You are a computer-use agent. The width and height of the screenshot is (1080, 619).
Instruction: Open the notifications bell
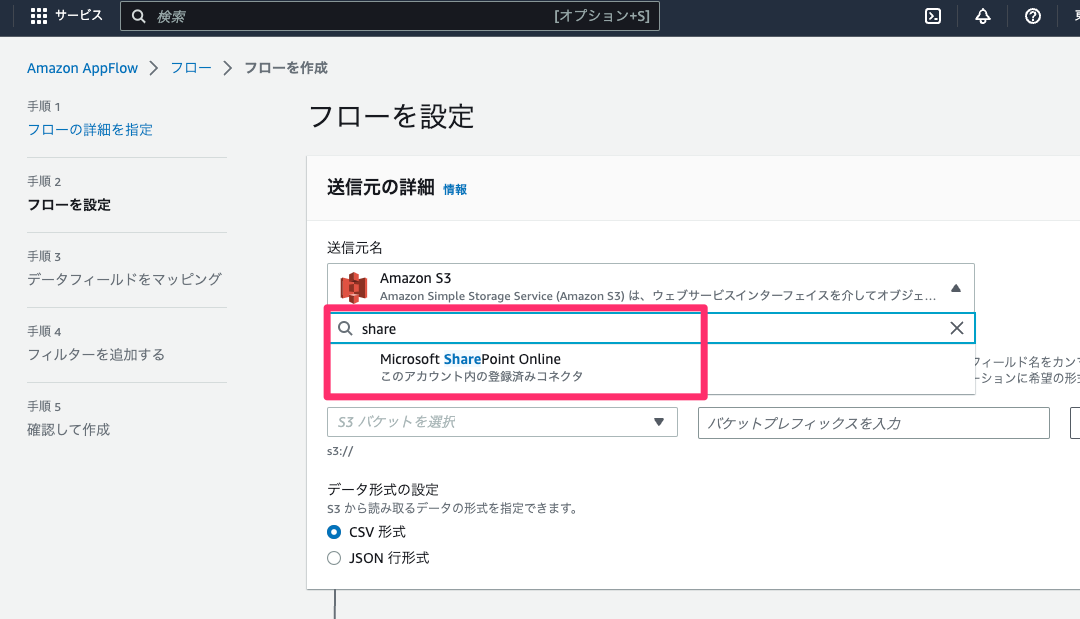pyautogui.click(x=983, y=17)
